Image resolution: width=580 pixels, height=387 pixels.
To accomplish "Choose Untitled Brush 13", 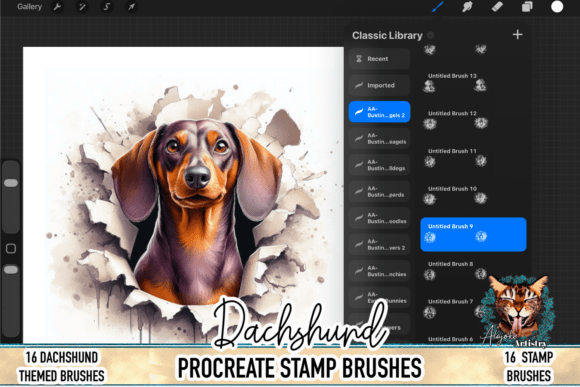I will click(473, 83).
